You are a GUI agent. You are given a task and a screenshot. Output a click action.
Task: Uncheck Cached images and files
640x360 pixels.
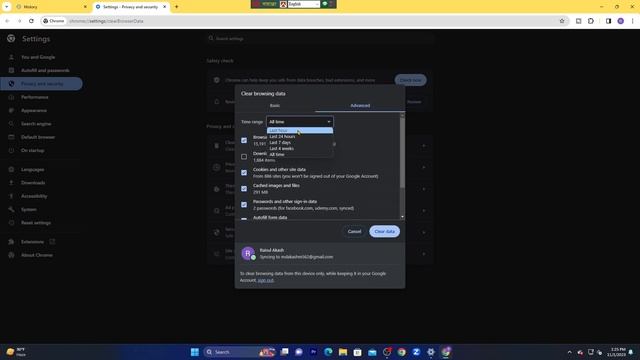coord(244,189)
